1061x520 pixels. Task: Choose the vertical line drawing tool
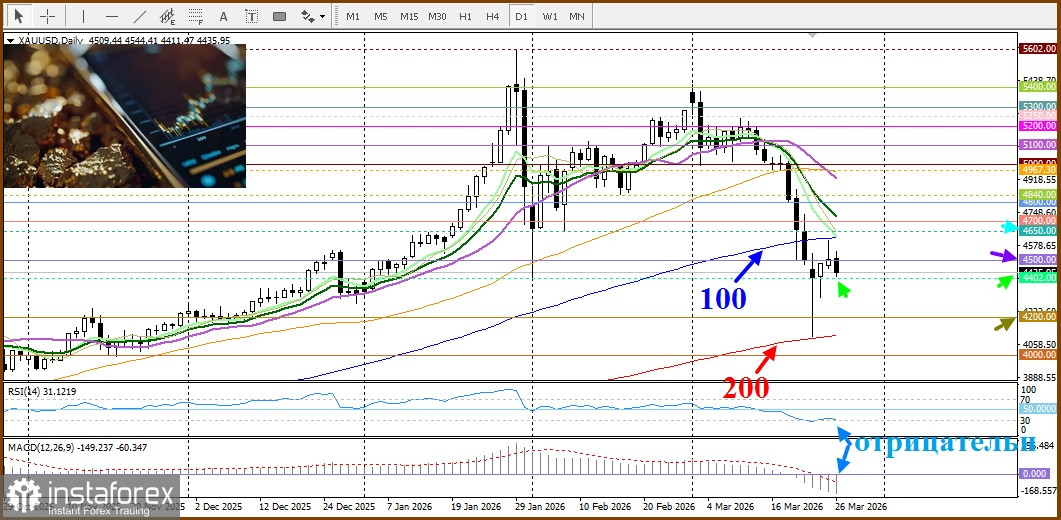tap(84, 16)
